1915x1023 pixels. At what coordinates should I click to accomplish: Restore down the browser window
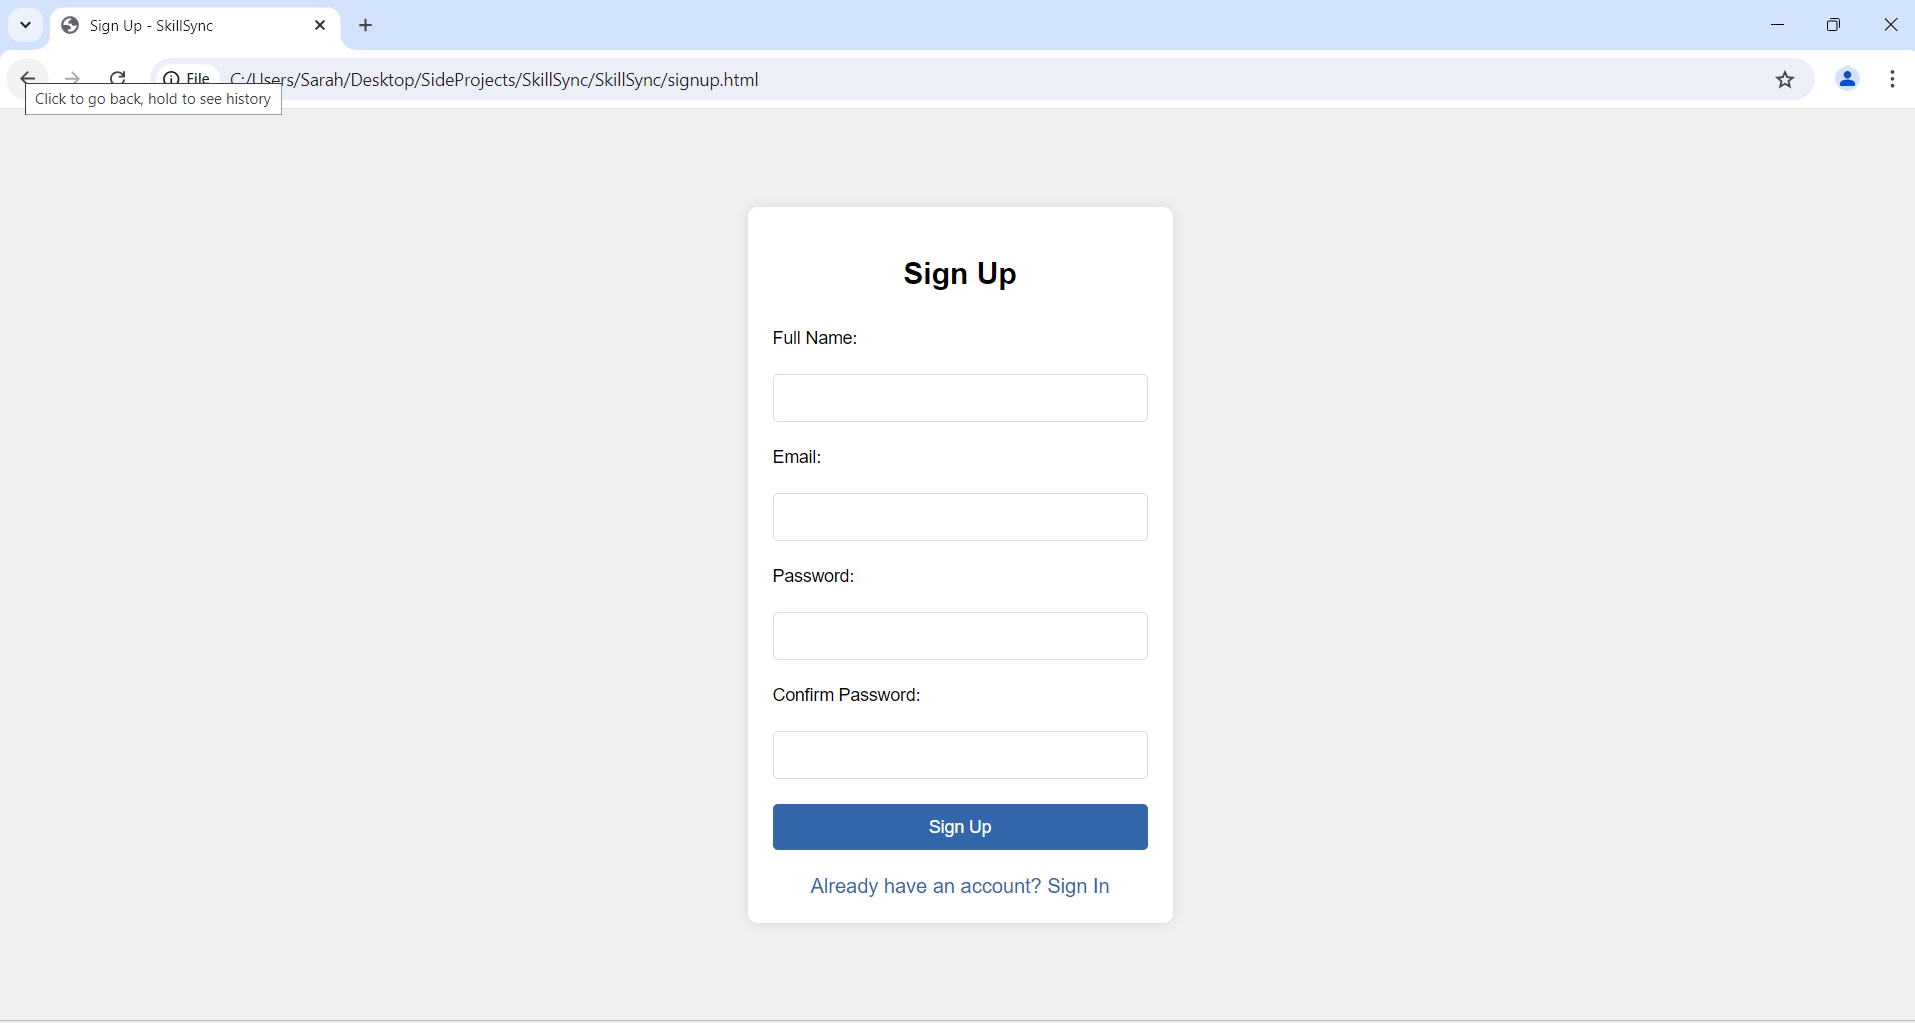[x=1833, y=25]
